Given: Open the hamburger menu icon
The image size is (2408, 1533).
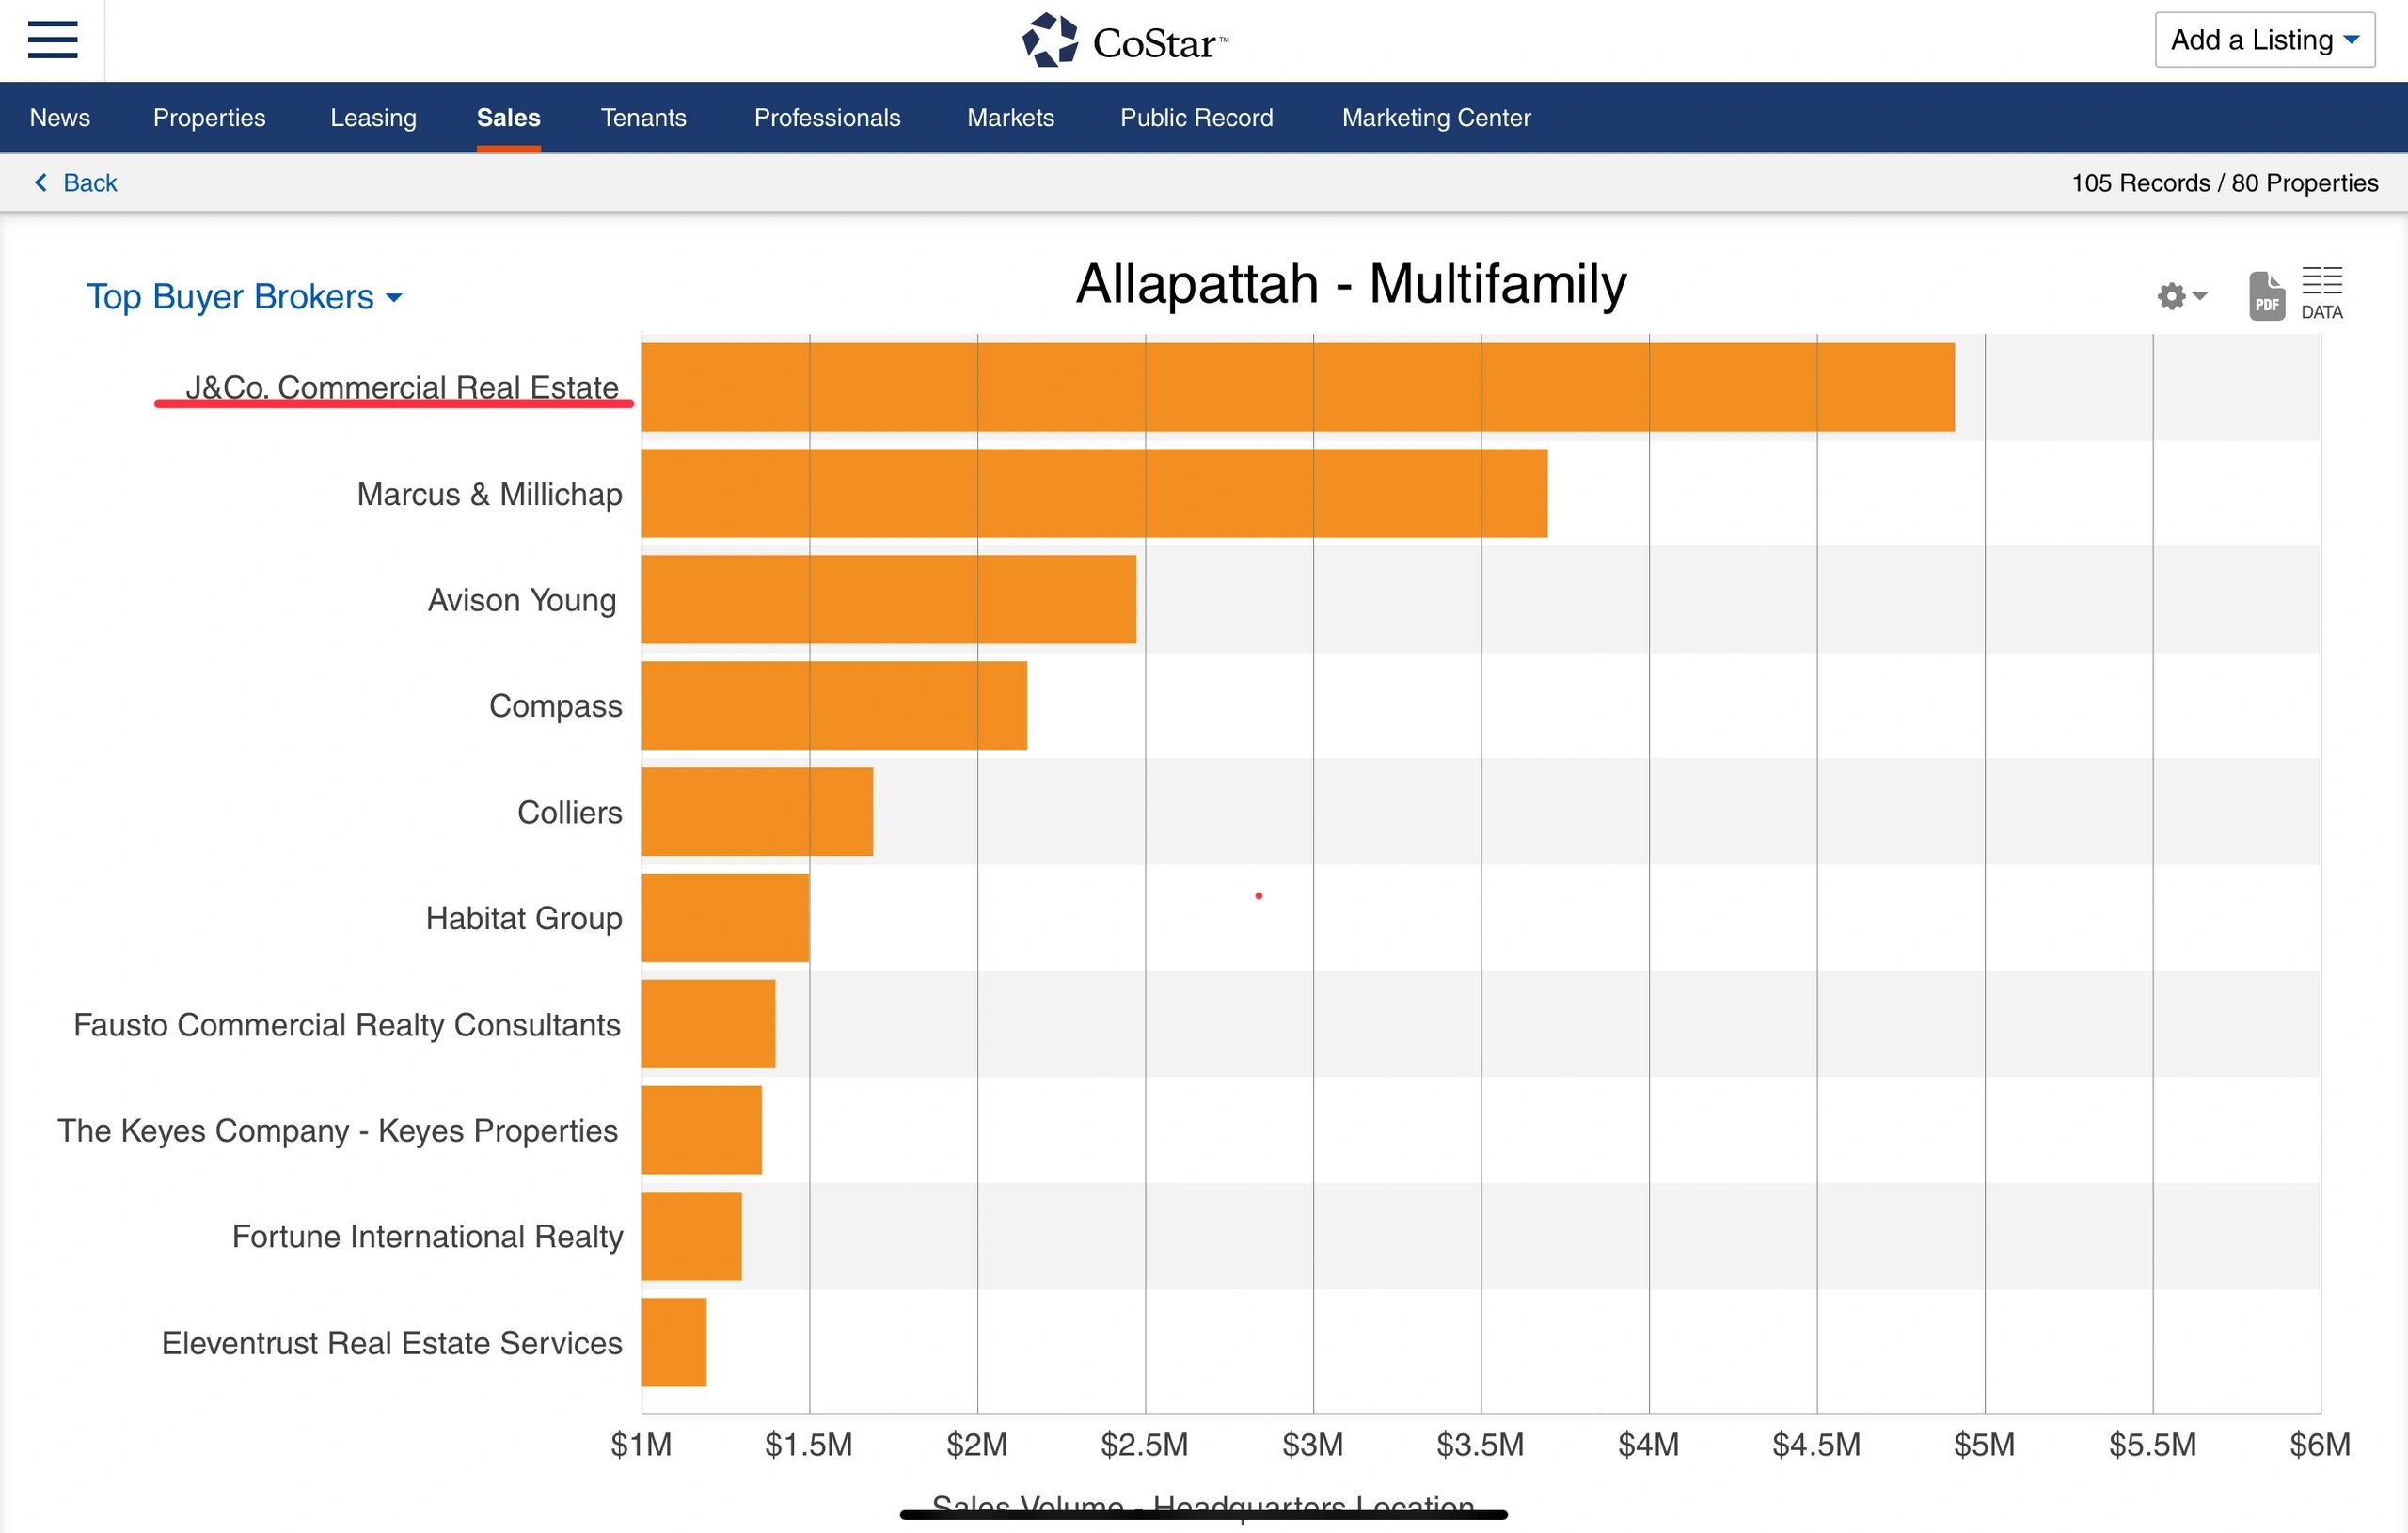Looking at the screenshot, I should 52,40.
